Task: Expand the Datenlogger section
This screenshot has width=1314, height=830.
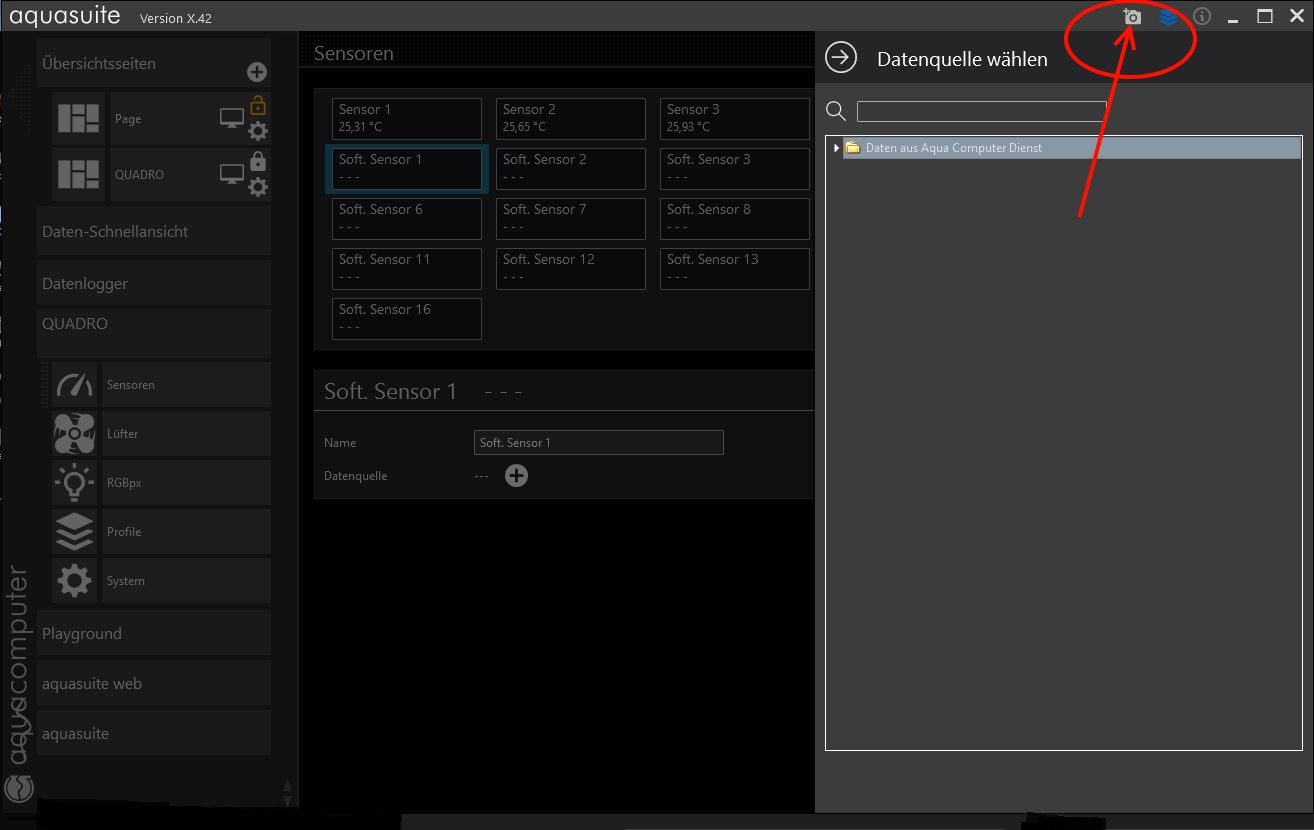Action: 153,284
